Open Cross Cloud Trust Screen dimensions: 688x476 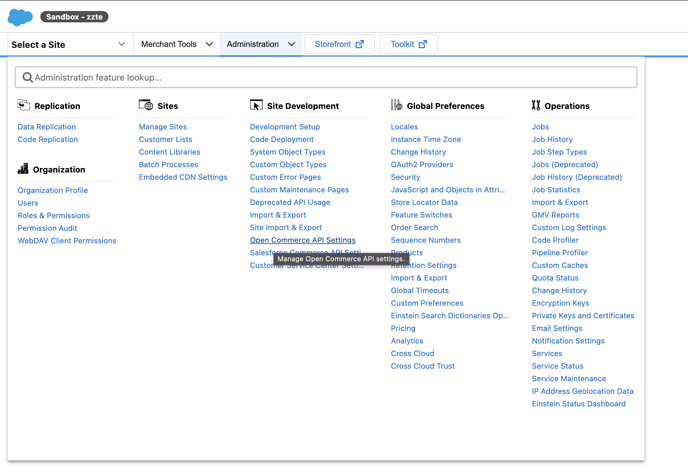423,366
